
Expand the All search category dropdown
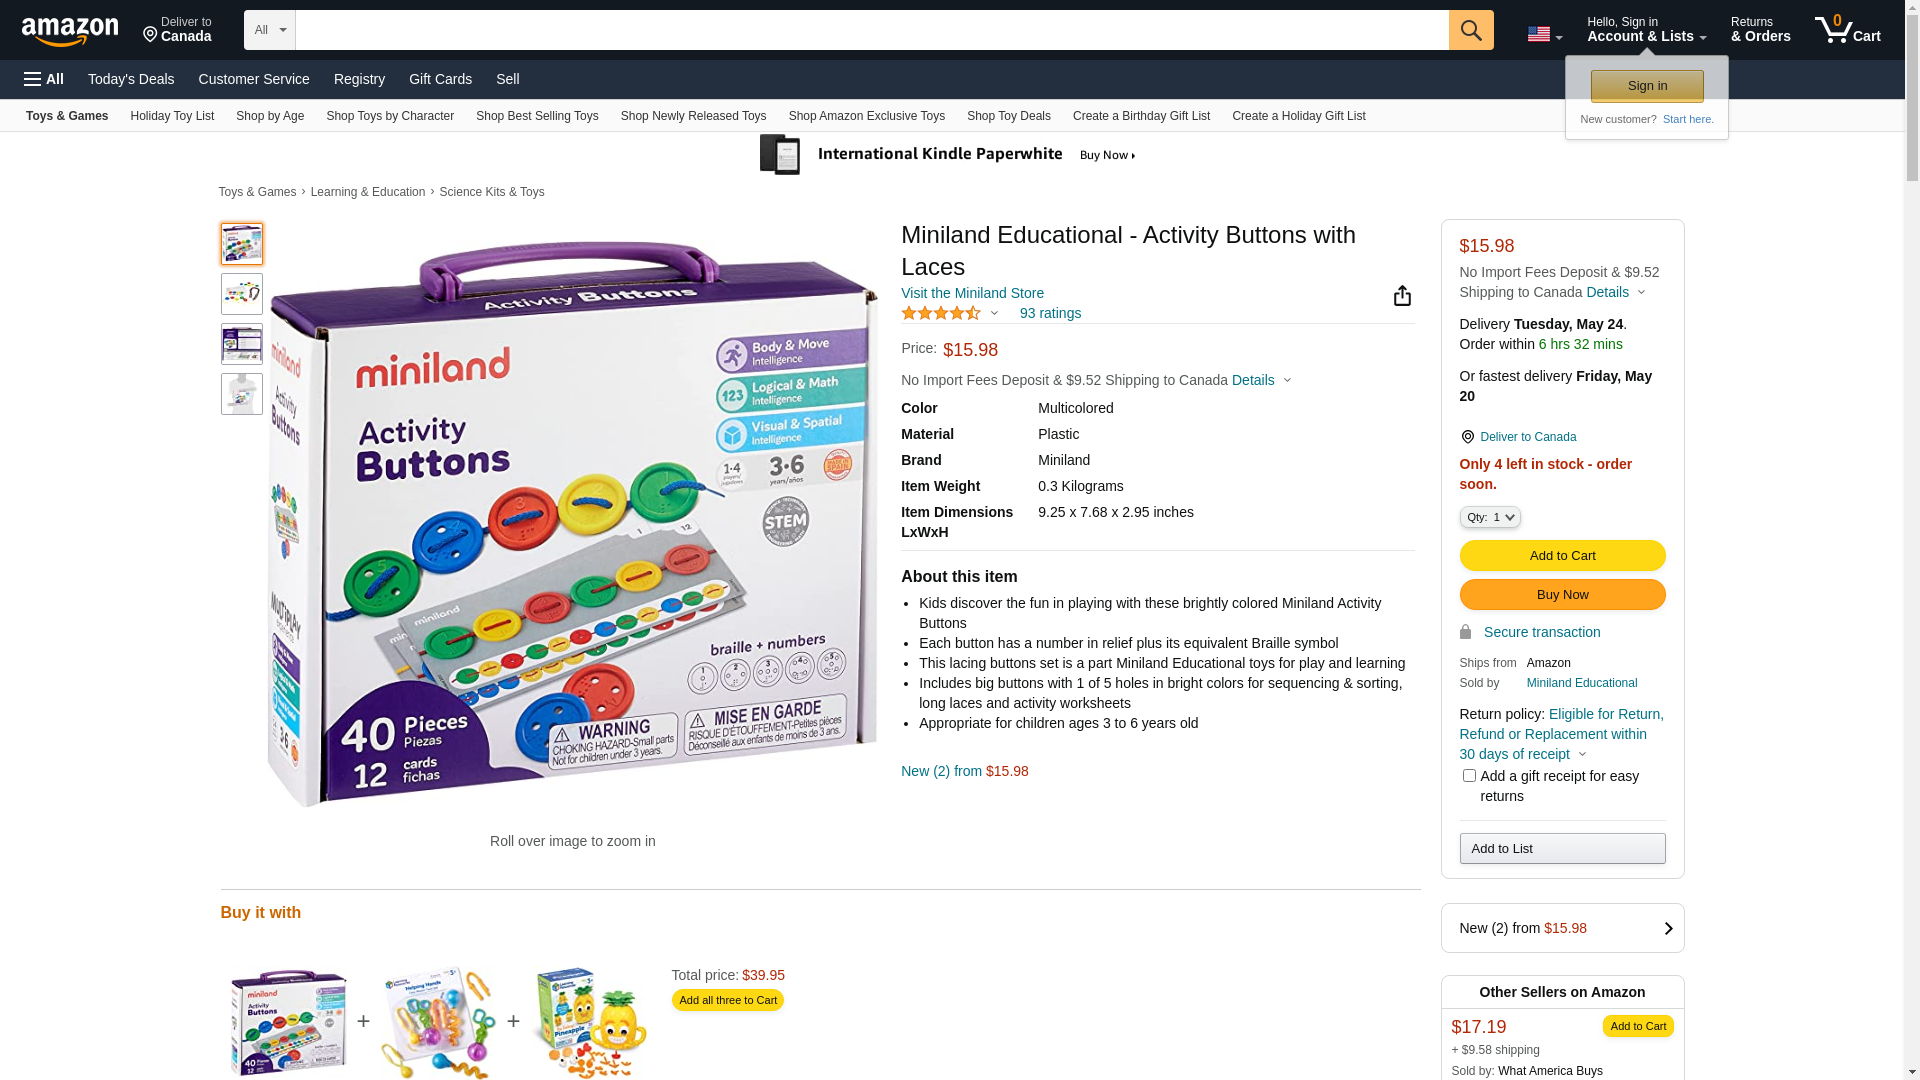tap(270, 30)
